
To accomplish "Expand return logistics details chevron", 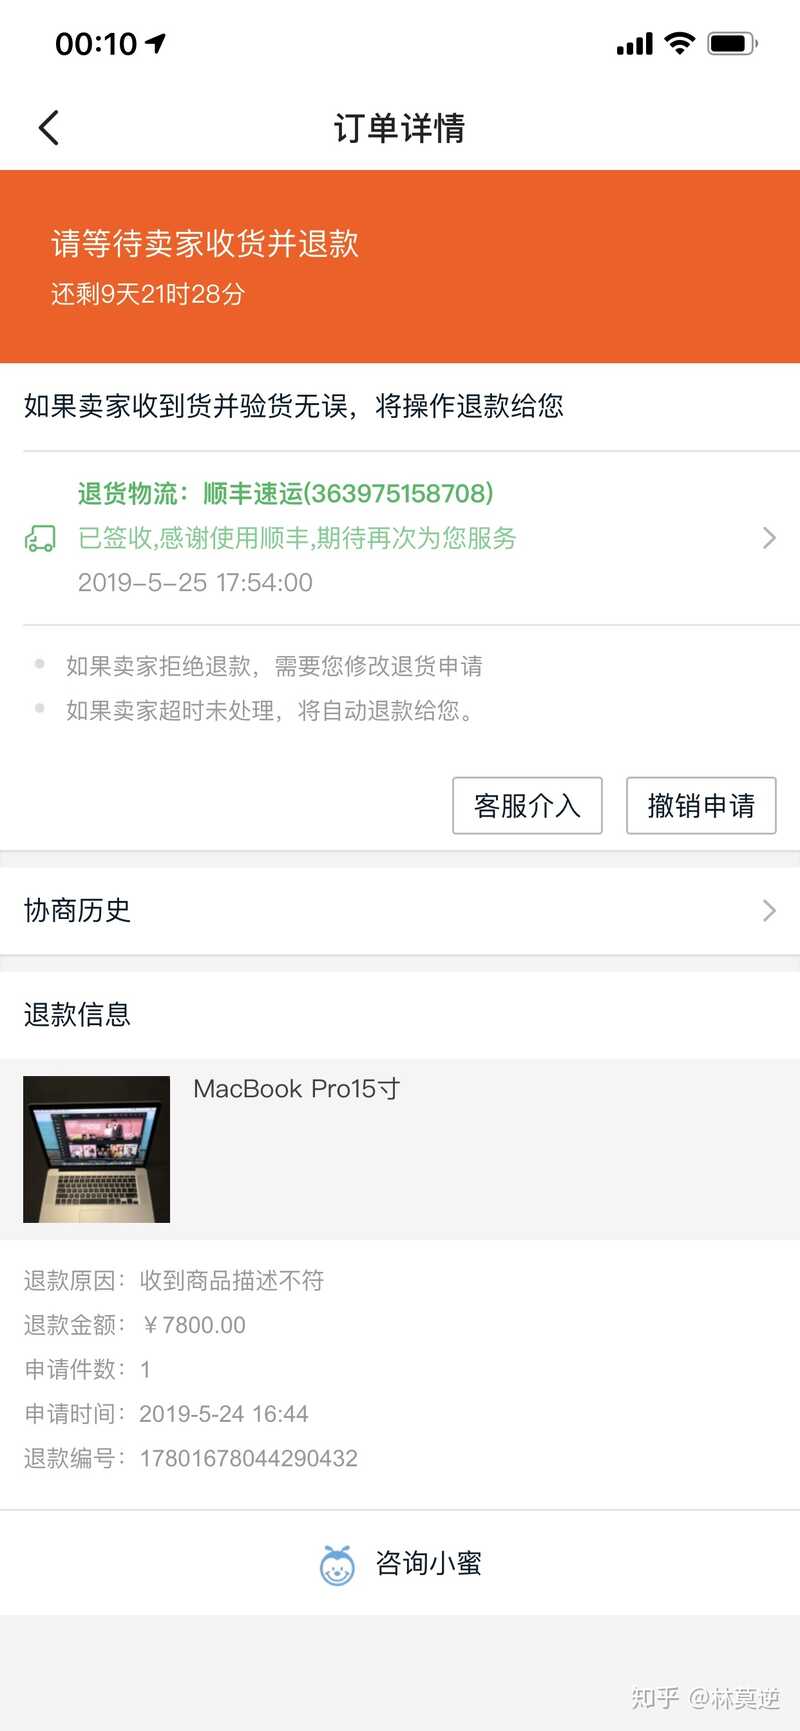I will [769, 538].
